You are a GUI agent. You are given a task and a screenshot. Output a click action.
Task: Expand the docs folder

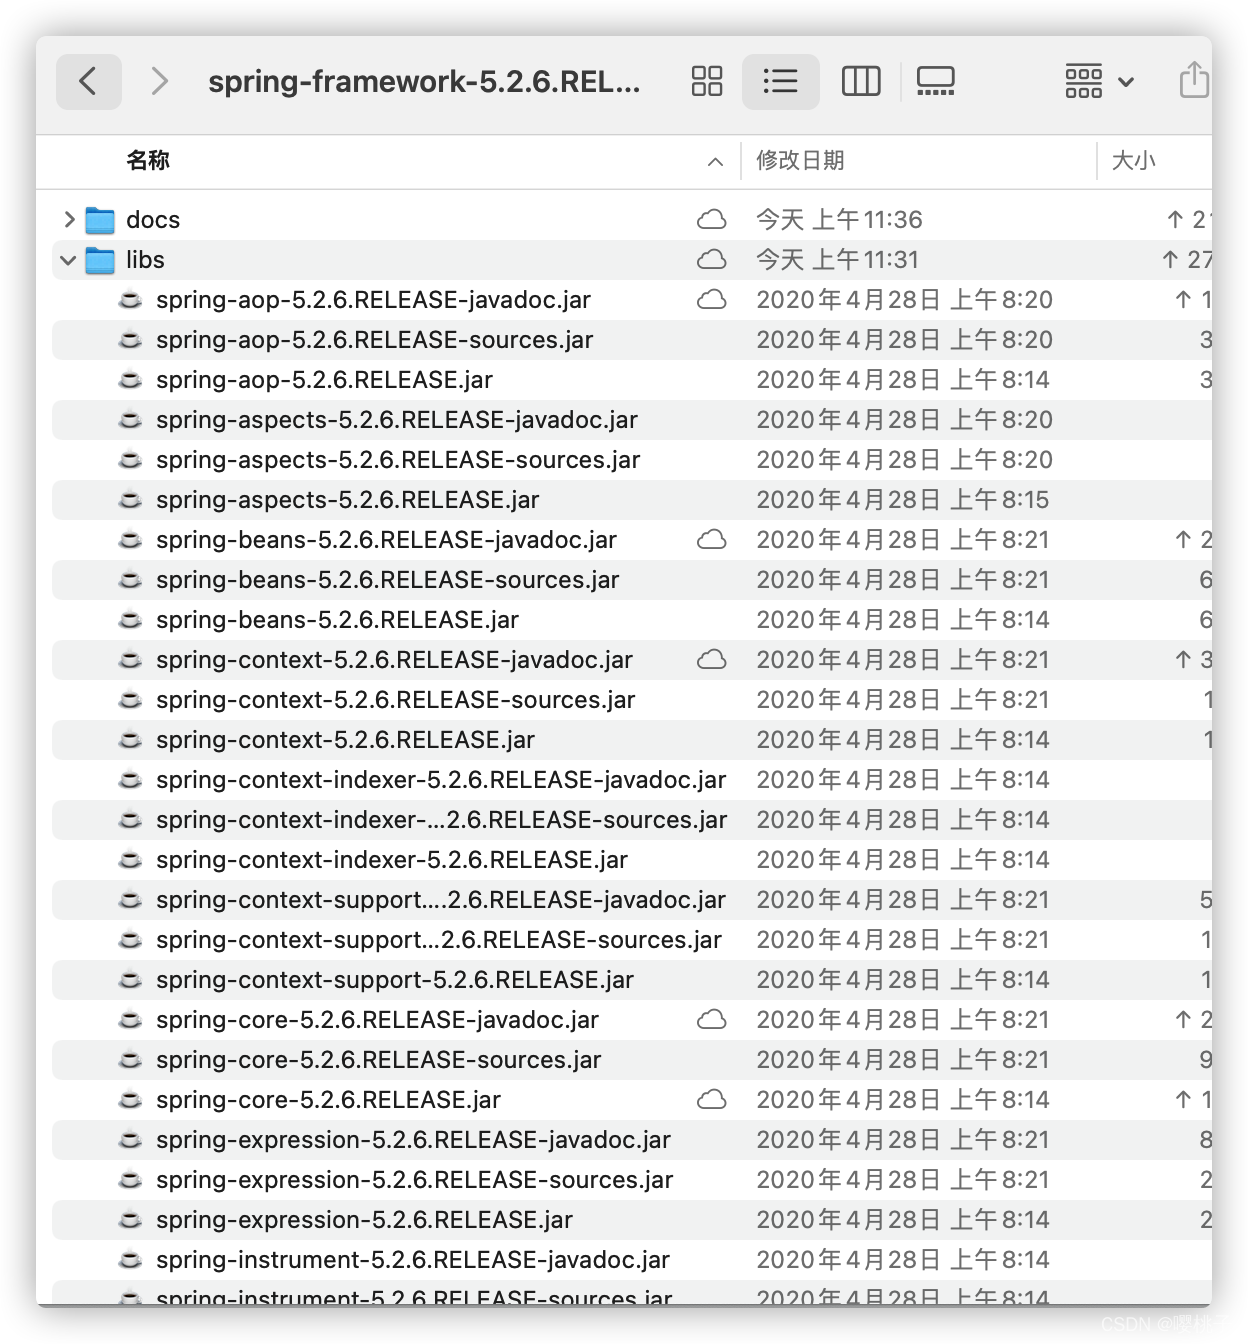click(68, 219)
